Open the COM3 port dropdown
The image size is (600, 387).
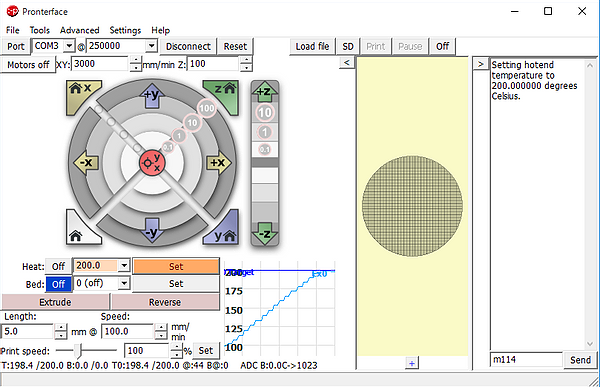(69, 46)
